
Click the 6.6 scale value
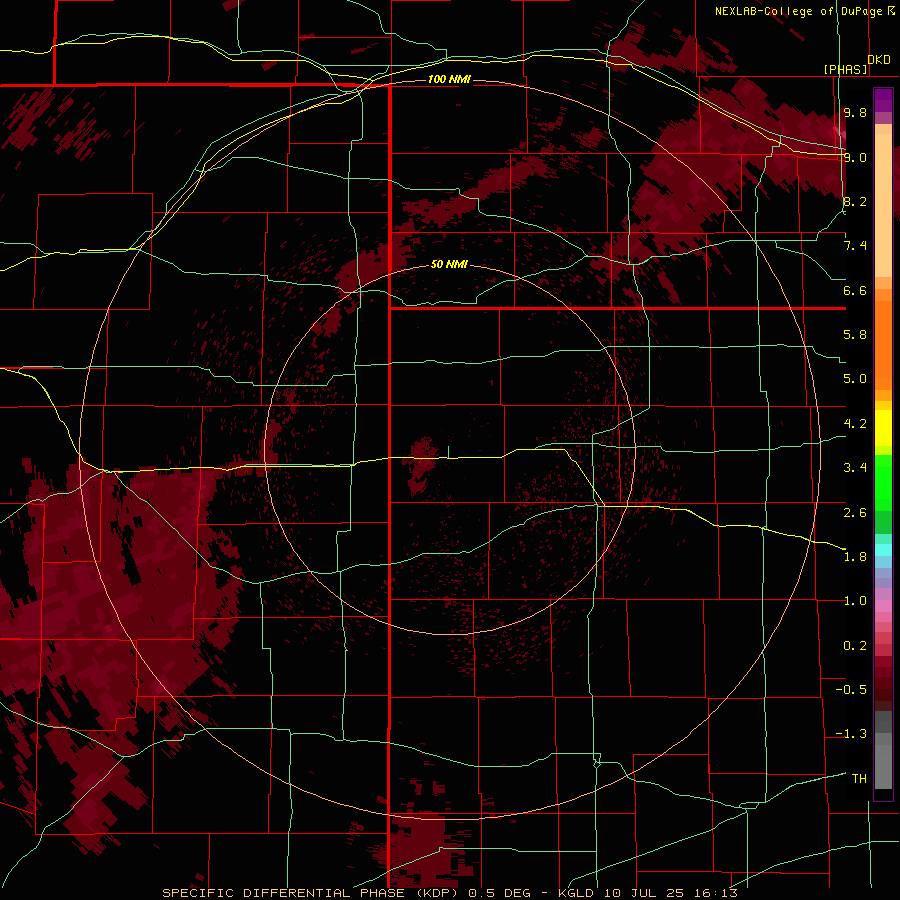855,290
